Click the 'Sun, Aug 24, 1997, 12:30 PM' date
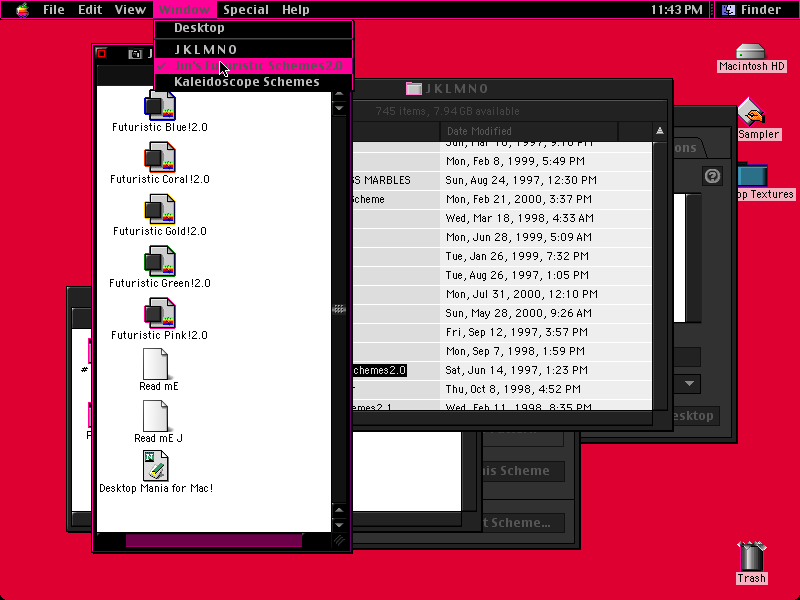The height and width of the screenshot is (600, 800). 521,180
